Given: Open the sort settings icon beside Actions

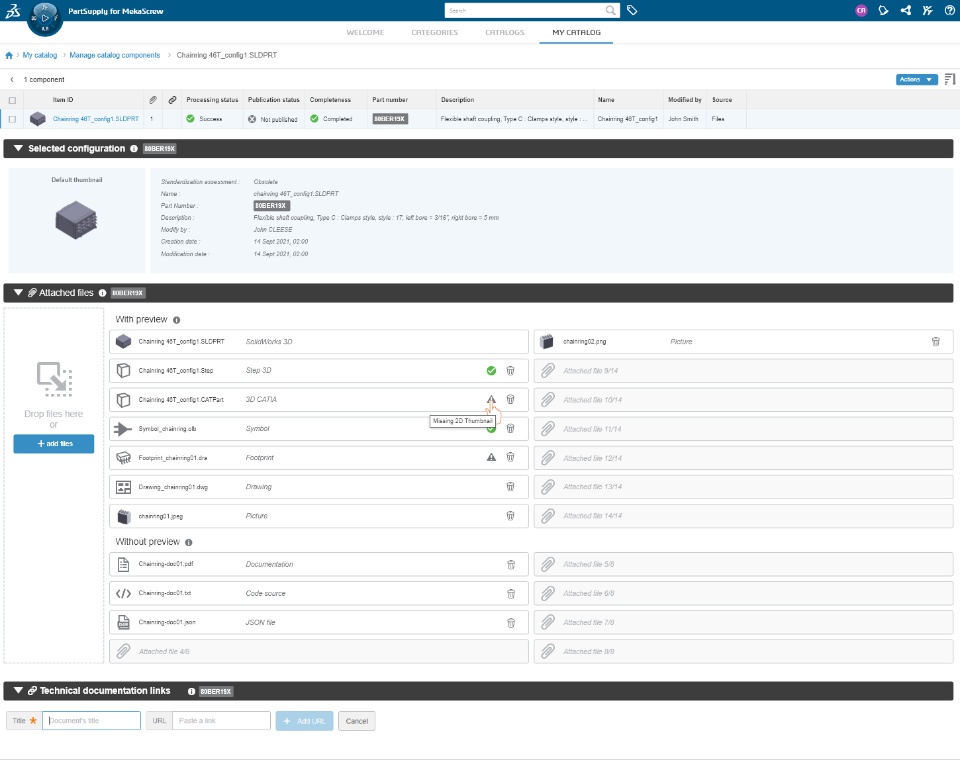Looking at the screenshot, I should pos(950,80).
